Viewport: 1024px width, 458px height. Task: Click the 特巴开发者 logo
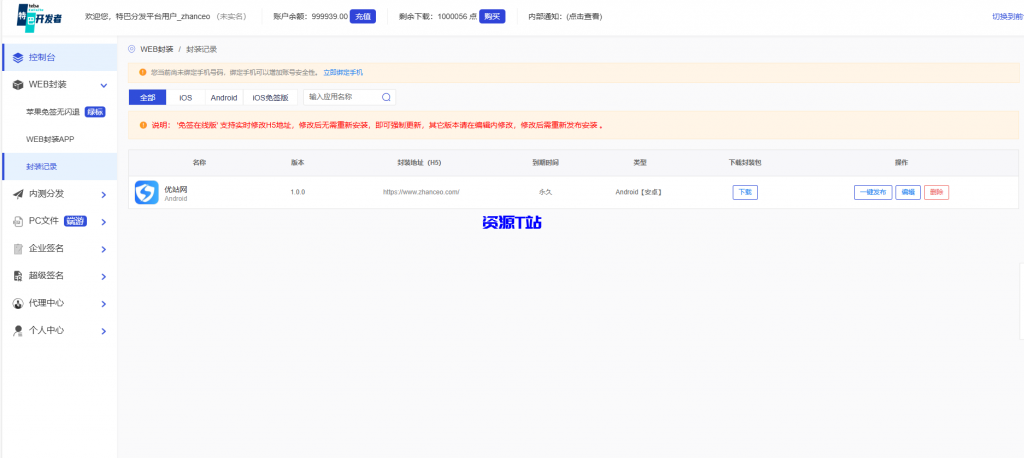[39, 17]
